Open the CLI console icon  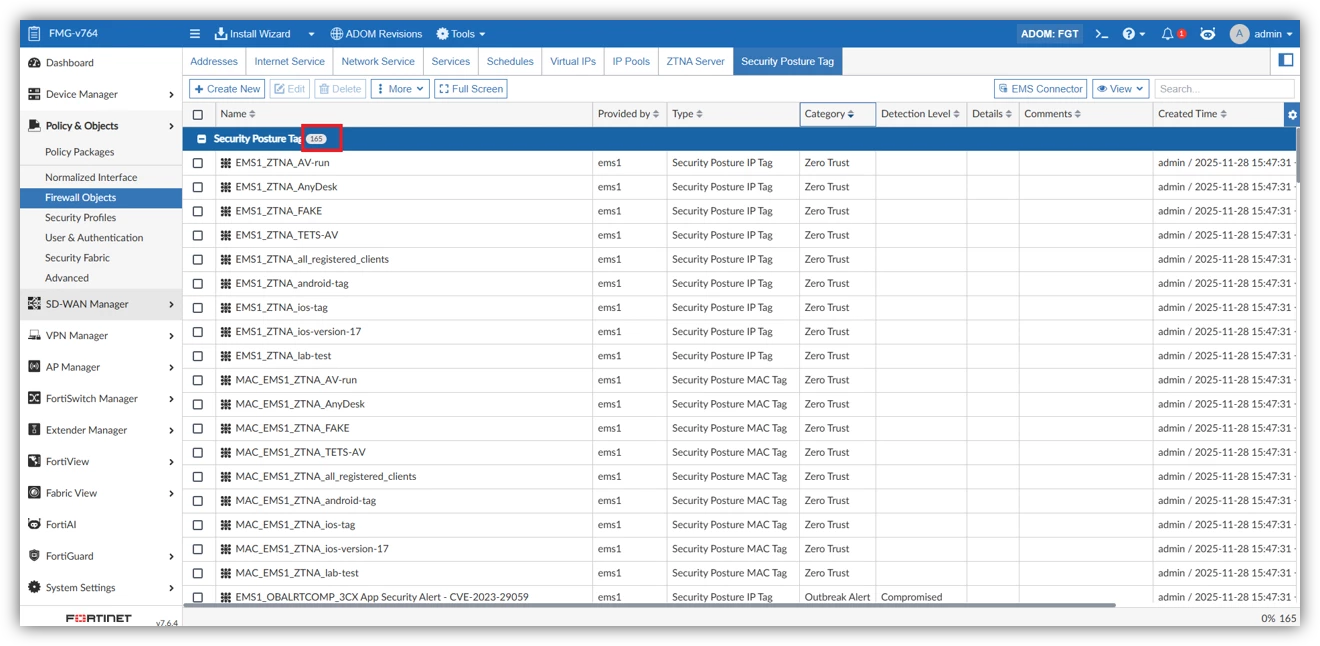[1101, 33]
